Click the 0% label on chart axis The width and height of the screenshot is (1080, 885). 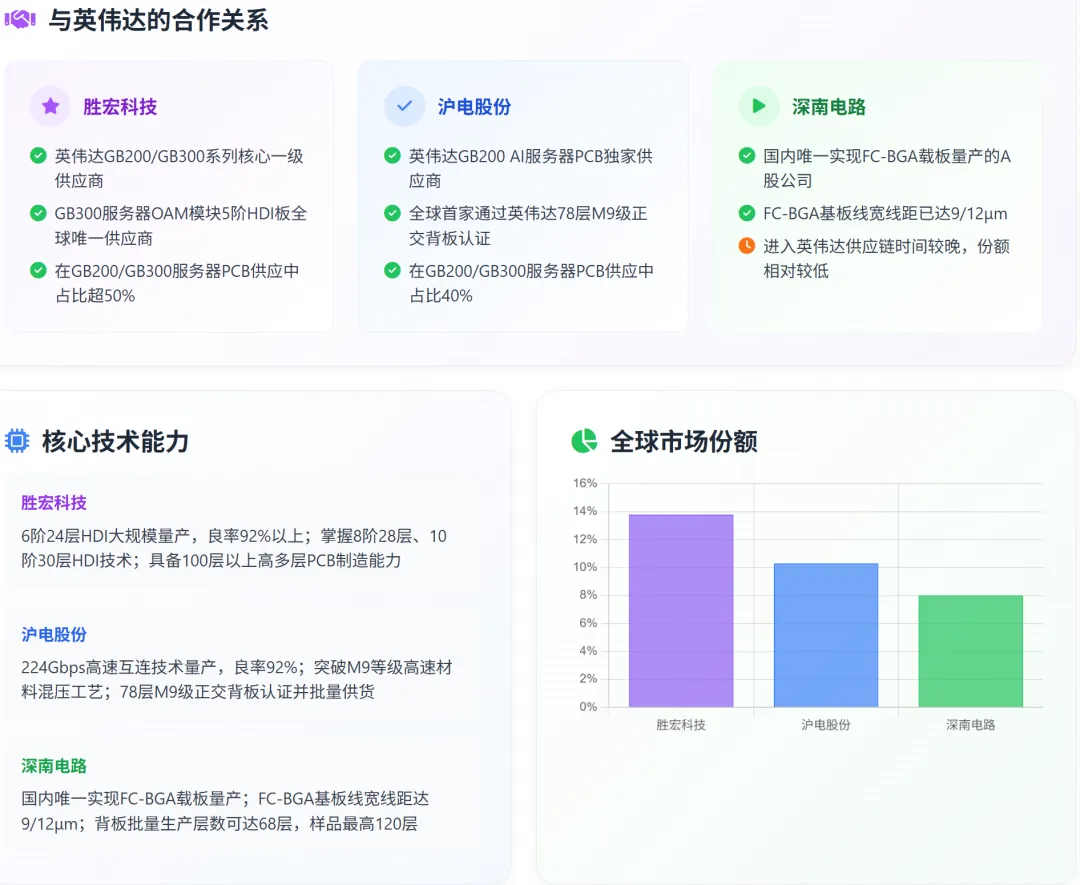[588, 707]
